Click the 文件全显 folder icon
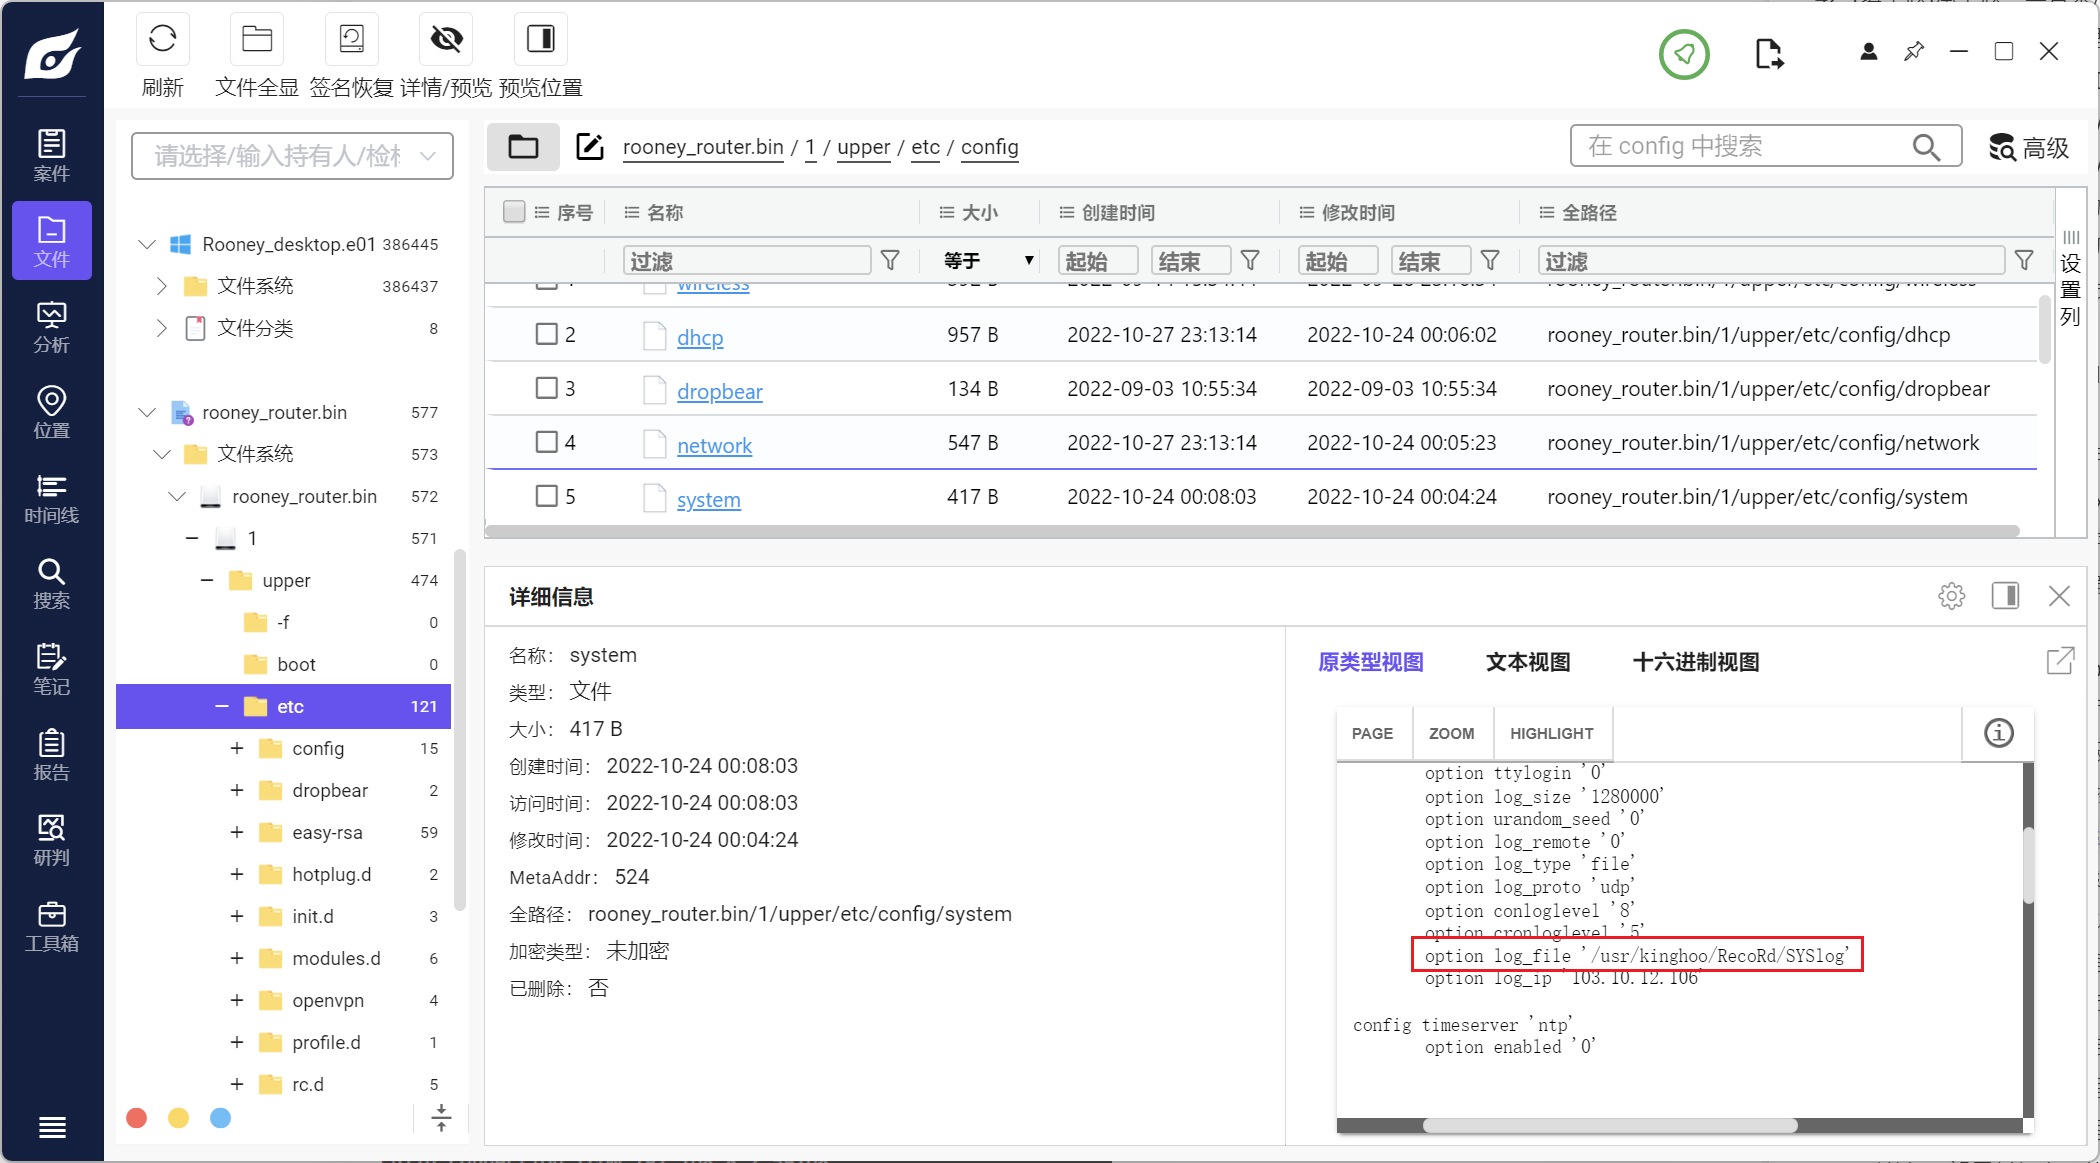2100x1163 pixels. point(257,39)
